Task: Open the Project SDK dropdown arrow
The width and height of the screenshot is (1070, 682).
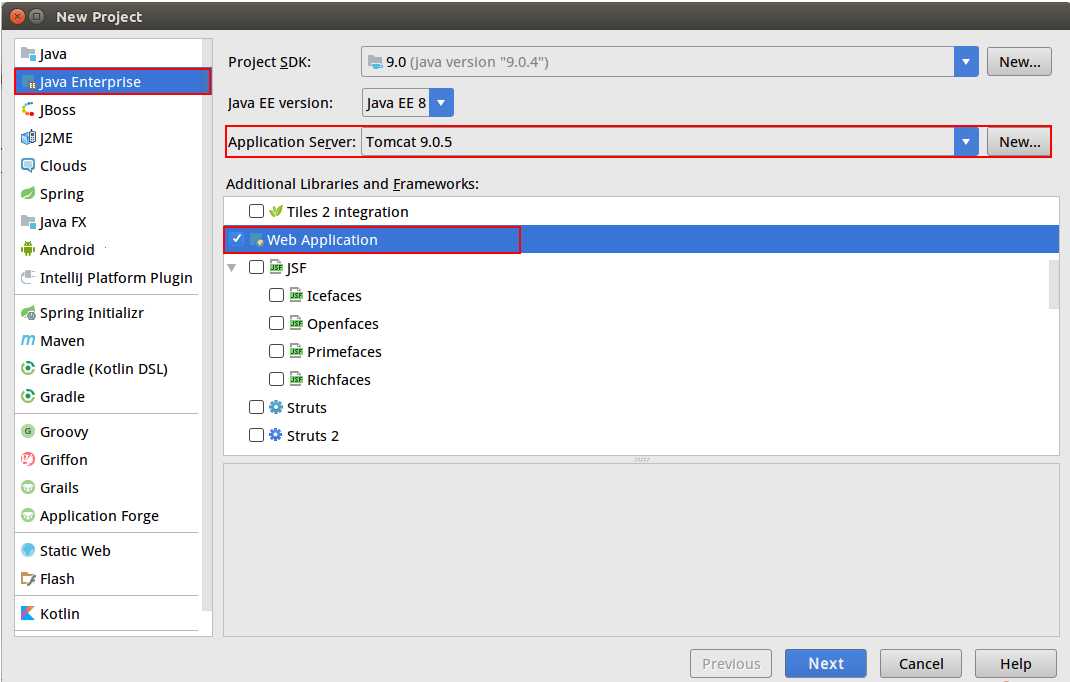Action: point(966,61)
